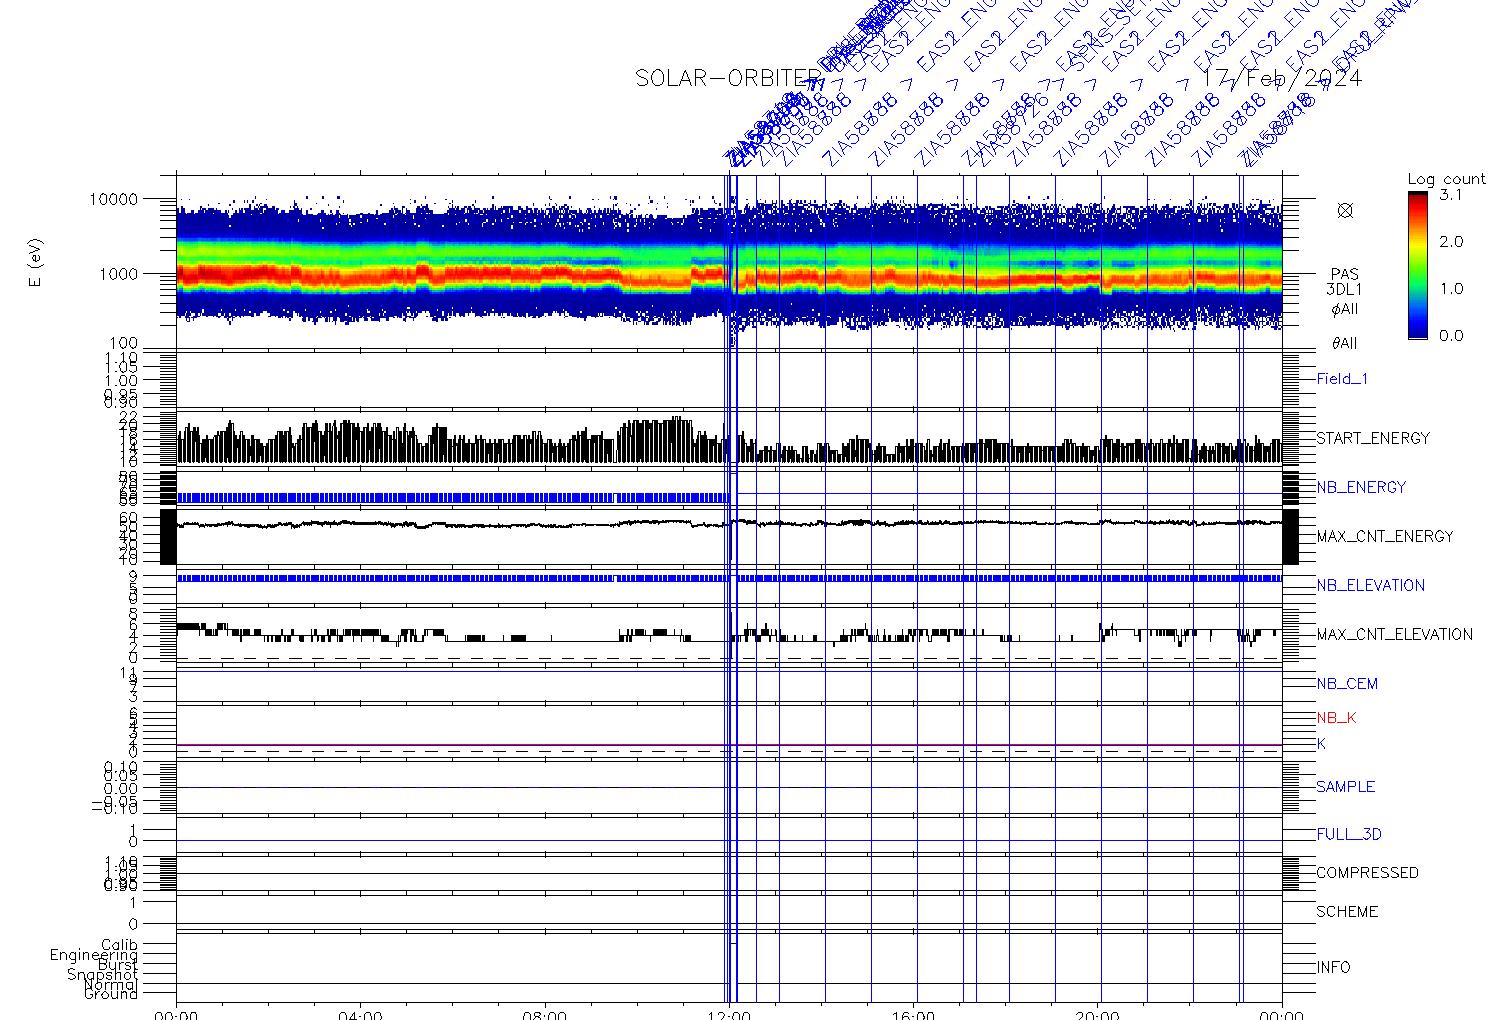Viewport: 1512px width, 1020px height.
Task: Click the NB_ENERGY panel label
Action: point(1361,487)
